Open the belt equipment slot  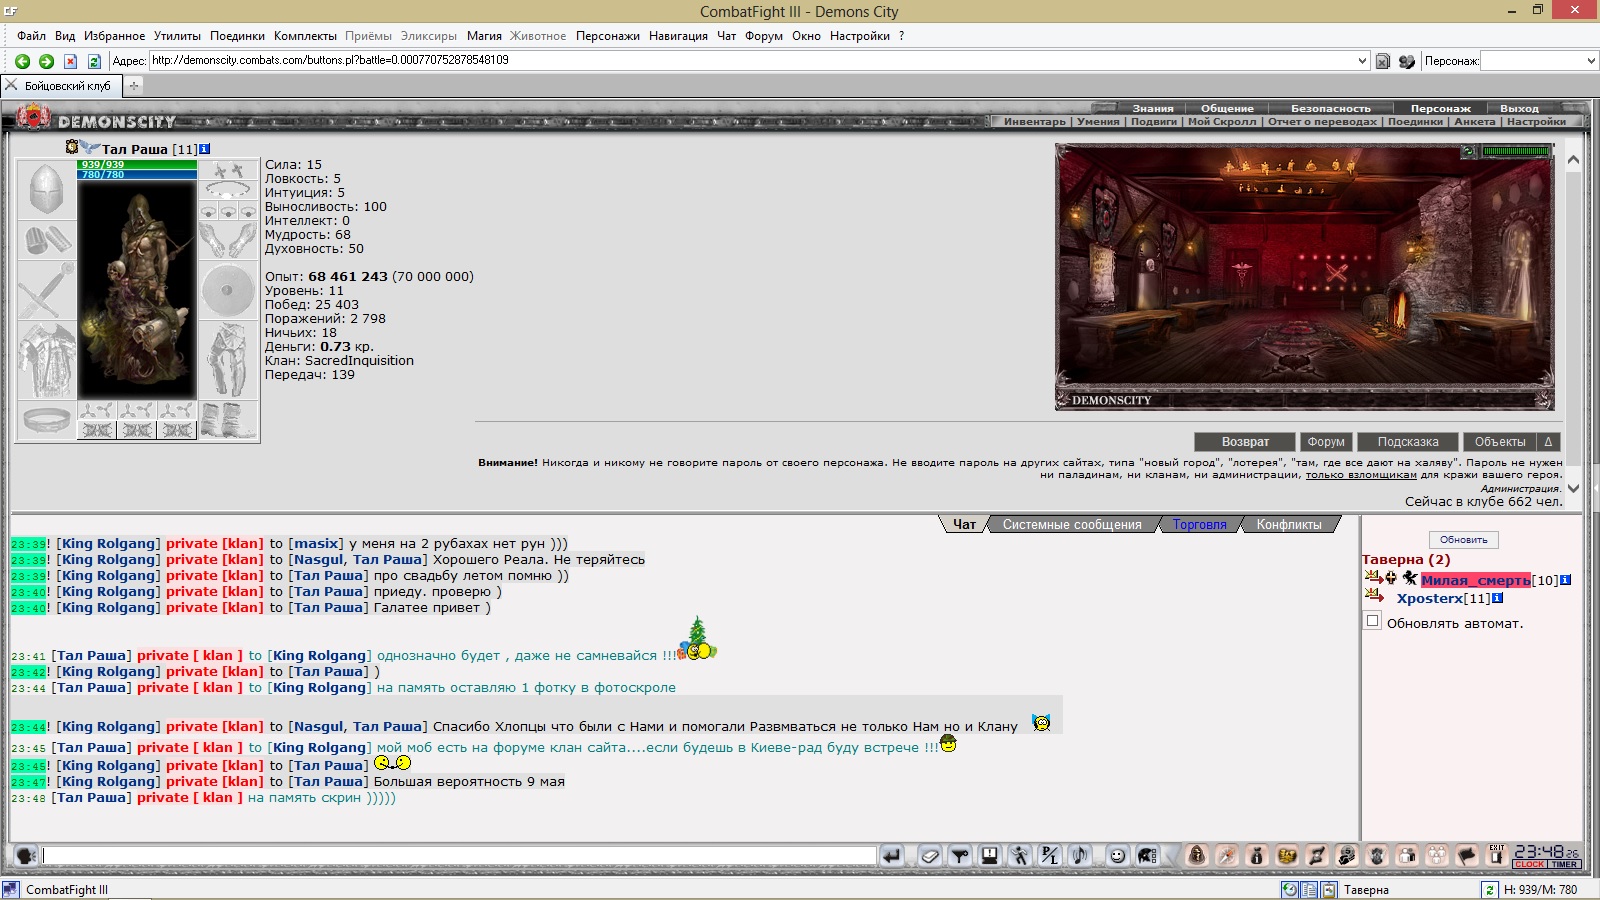click(46, 420)
